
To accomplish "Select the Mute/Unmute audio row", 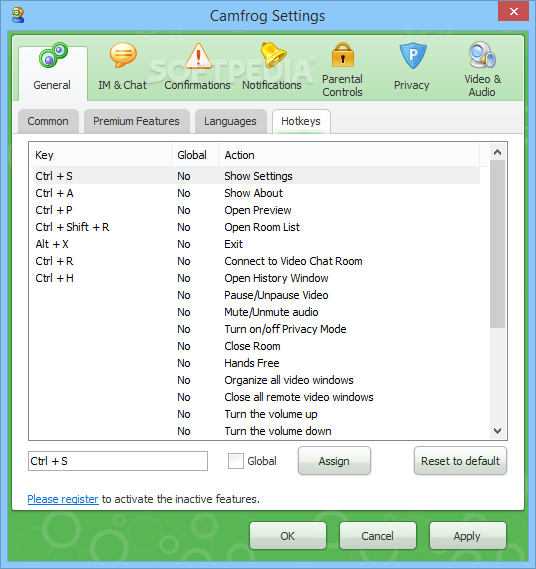I will click(257, 312).
